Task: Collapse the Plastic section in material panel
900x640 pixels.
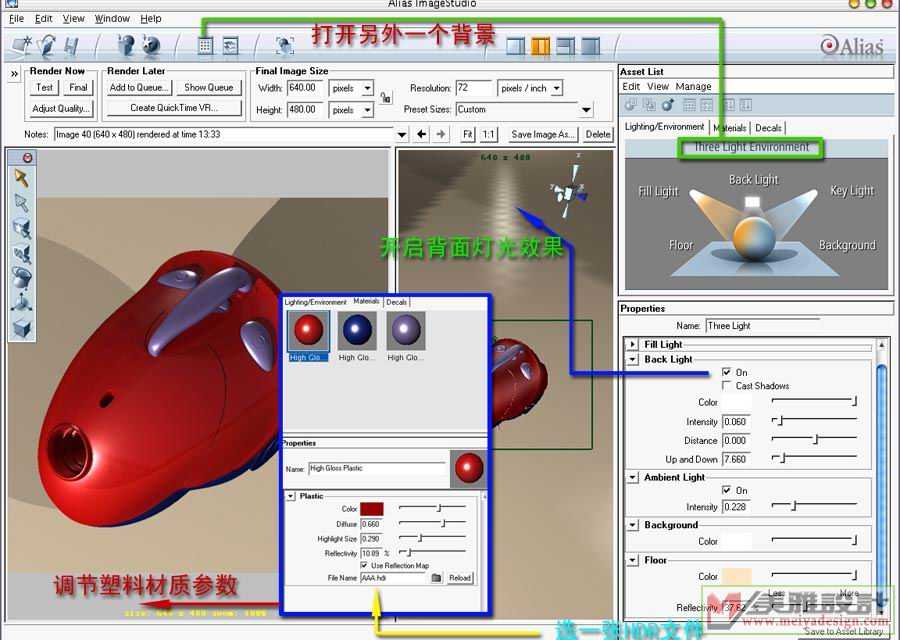Action: (290, 495)
